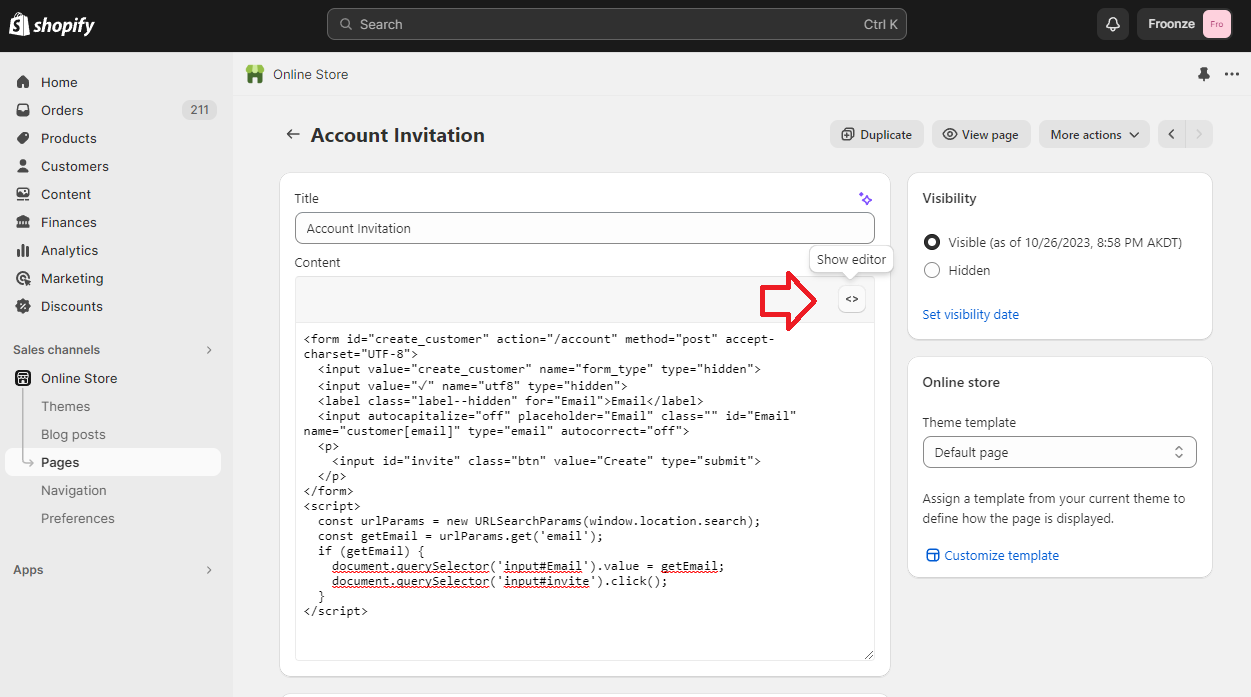Click the Fro avatar badge
1251x697 pixels.
[x=1216, y=24]
